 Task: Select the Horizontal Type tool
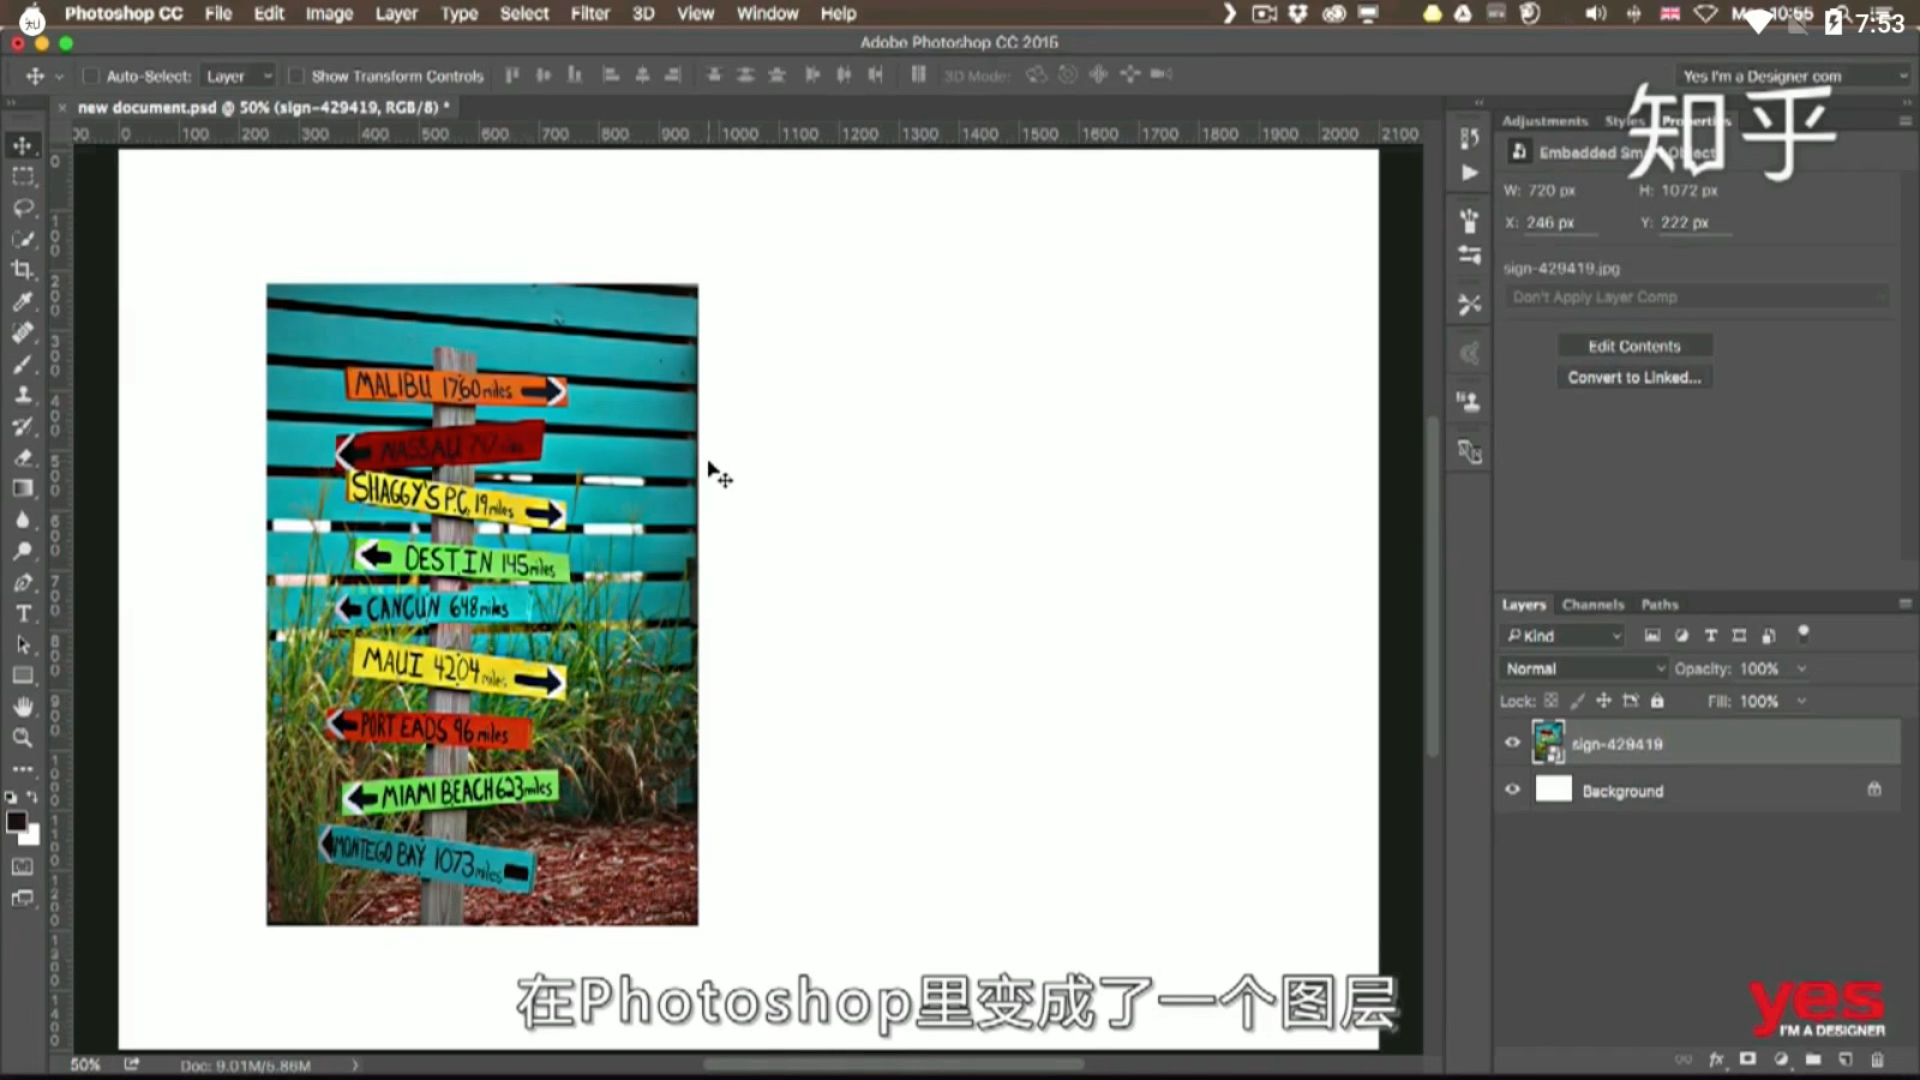(22, 613)
